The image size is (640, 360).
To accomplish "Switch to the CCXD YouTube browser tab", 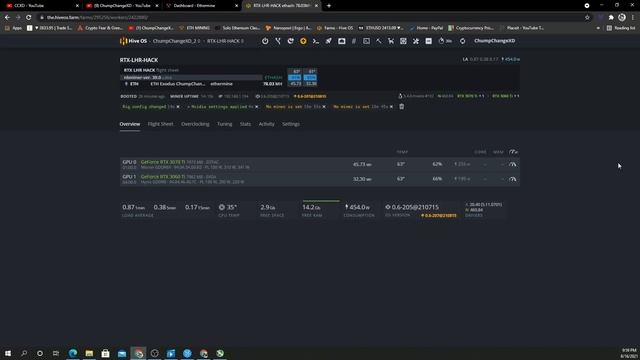I will [41, 6].
